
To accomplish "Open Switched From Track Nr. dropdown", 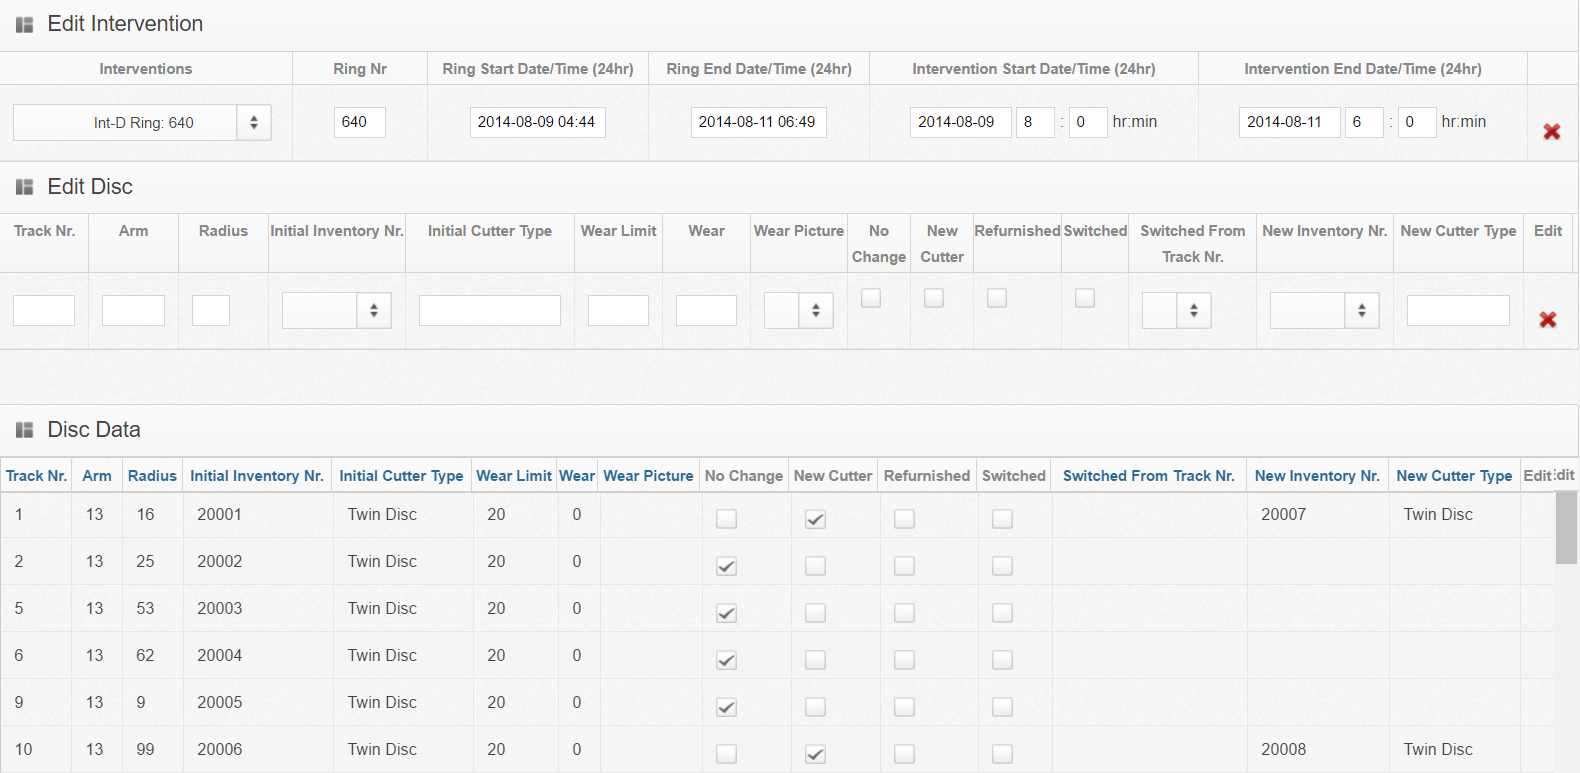I will coord(1176,311).
